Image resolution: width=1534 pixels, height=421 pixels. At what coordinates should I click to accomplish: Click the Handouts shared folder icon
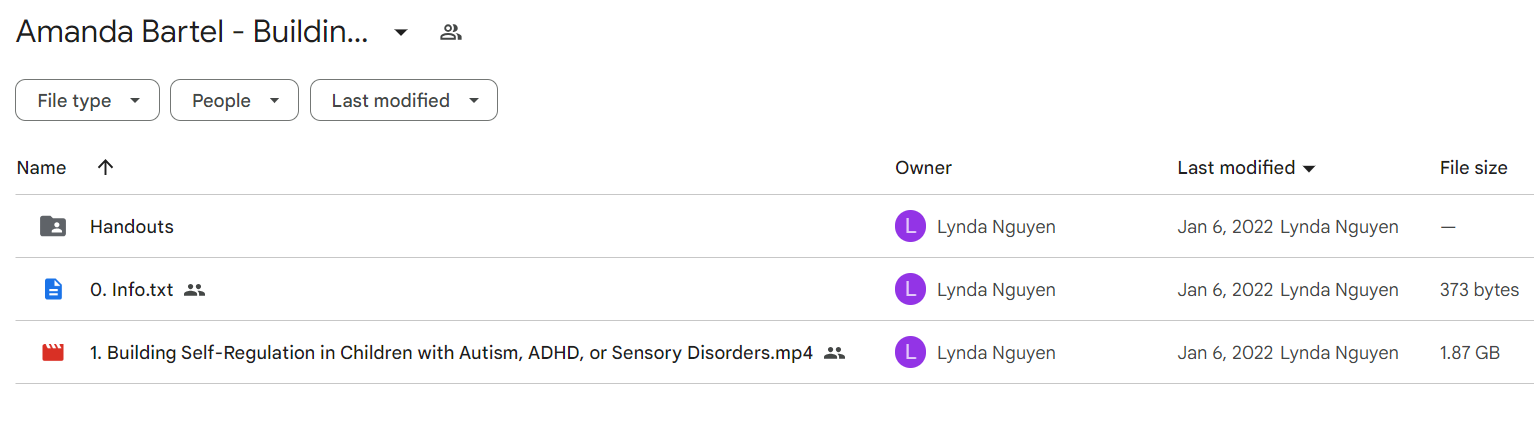[x=53, y=227]
